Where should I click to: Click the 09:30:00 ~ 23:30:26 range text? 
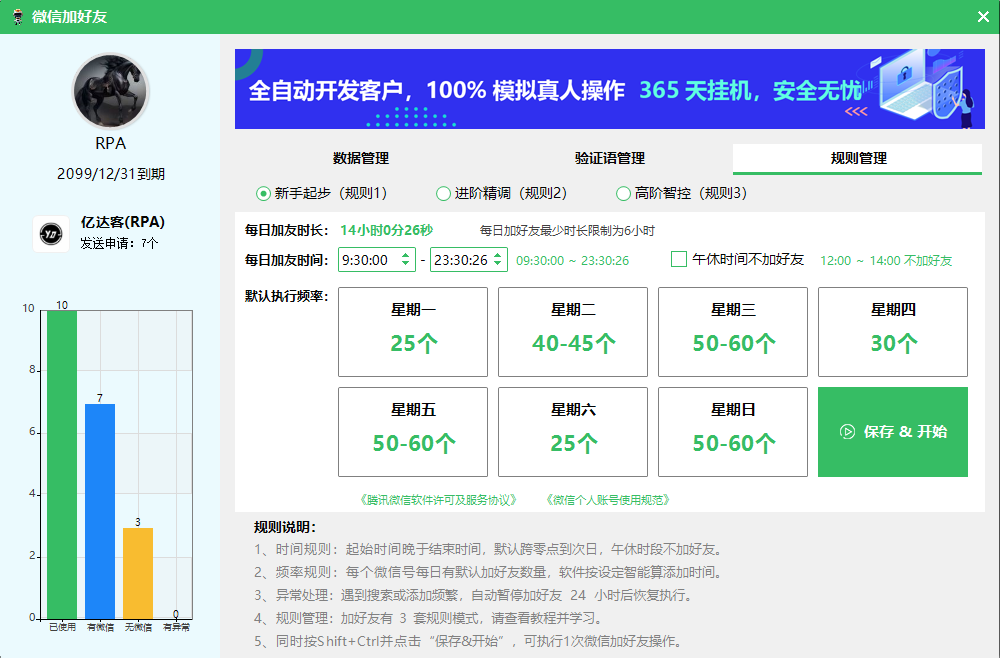572,260
